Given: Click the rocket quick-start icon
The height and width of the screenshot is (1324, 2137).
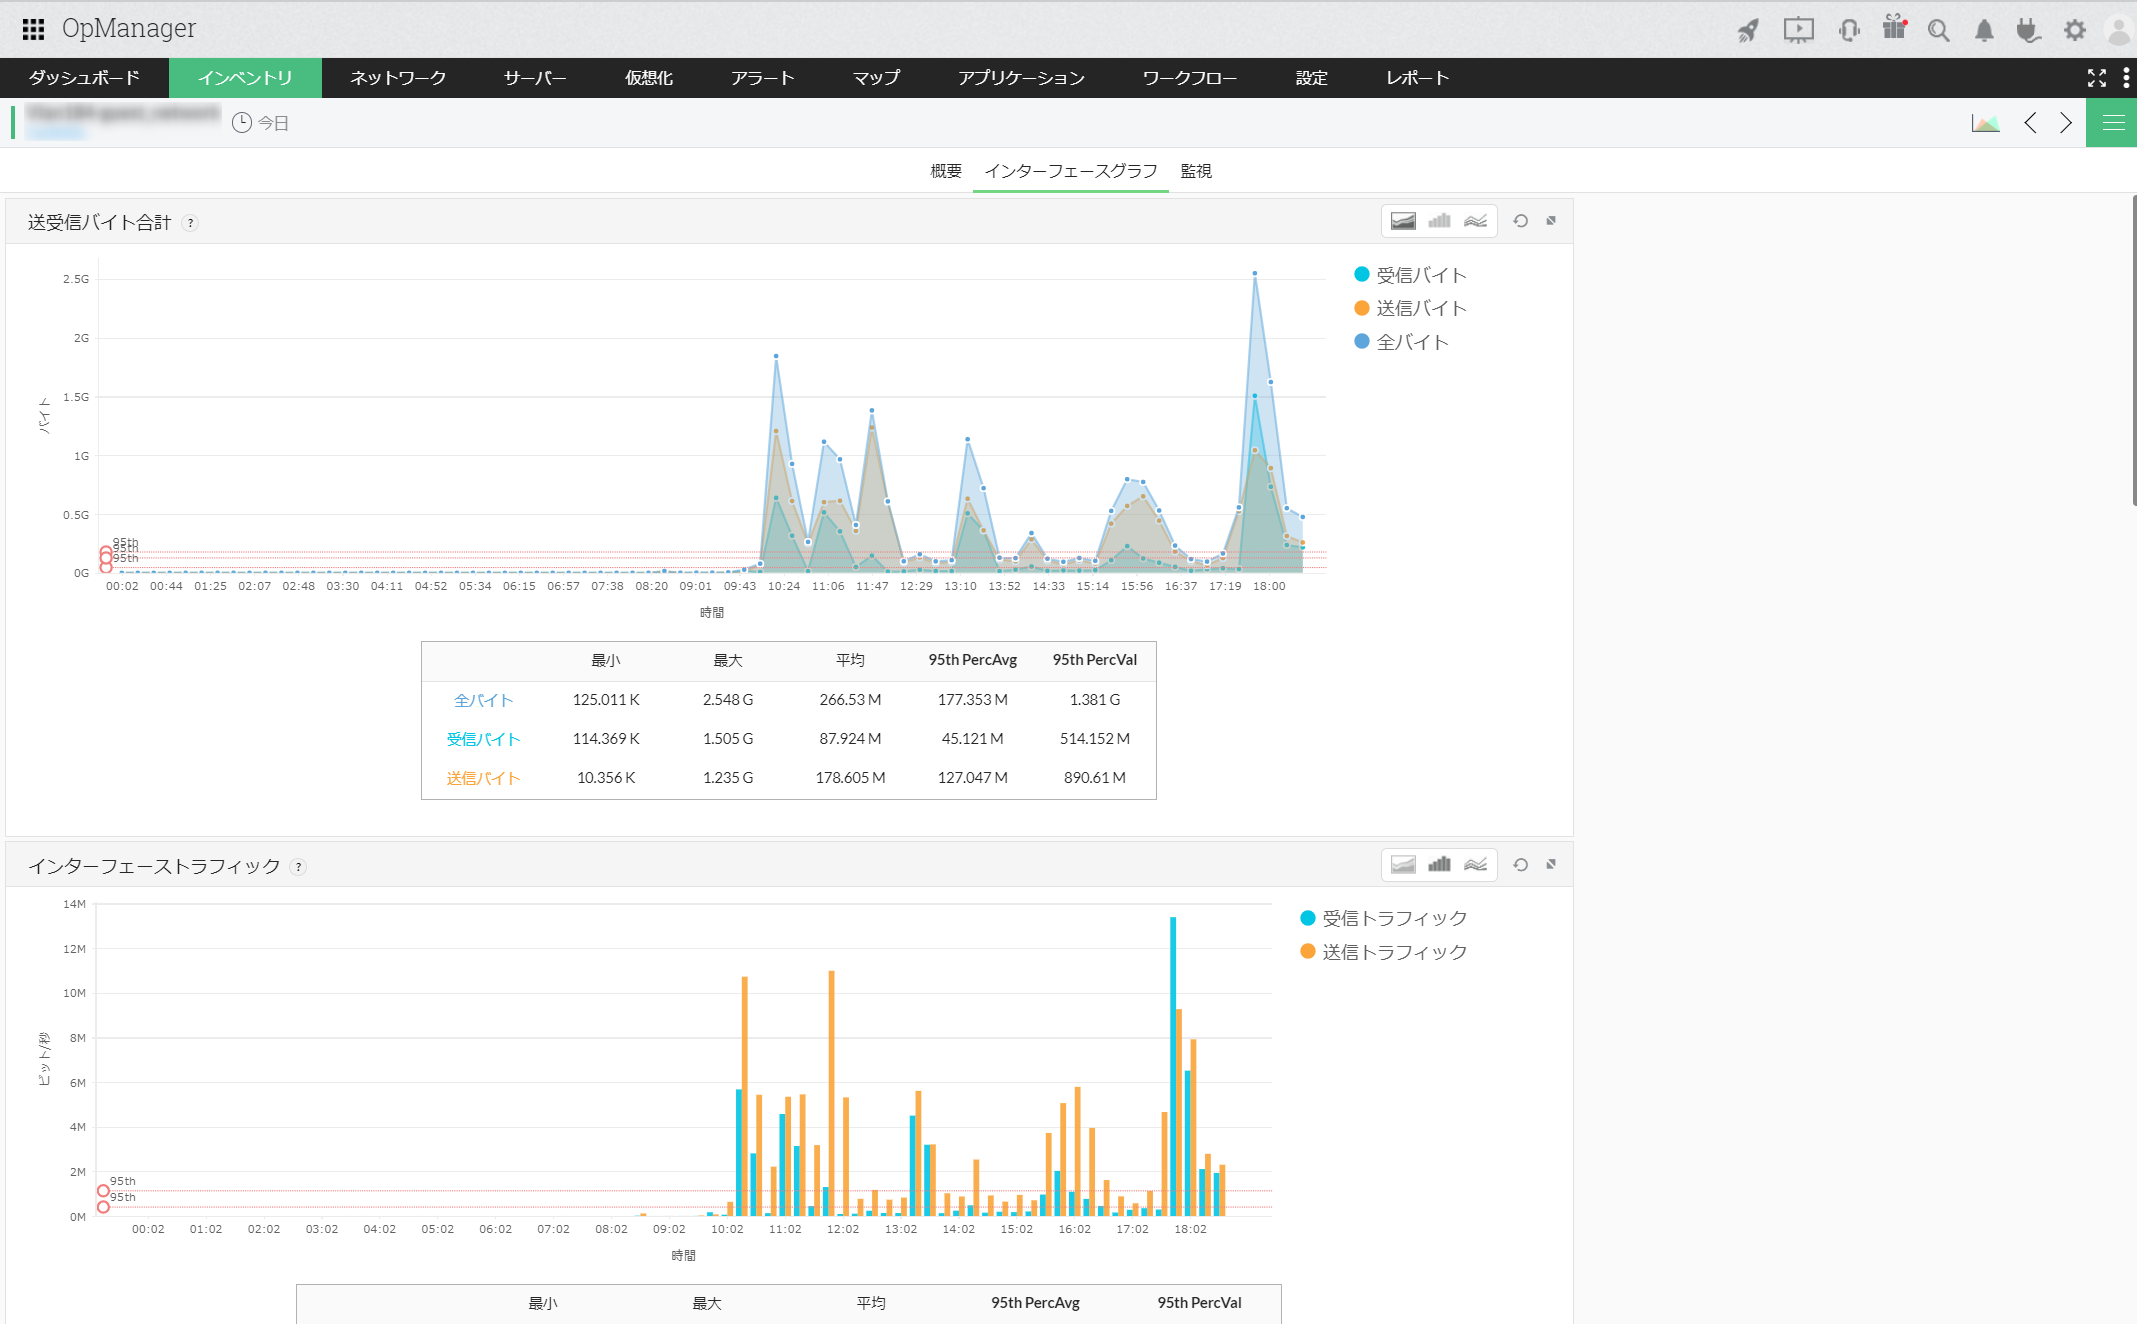Looking at the screenshot, I should tap(1748, 31).
